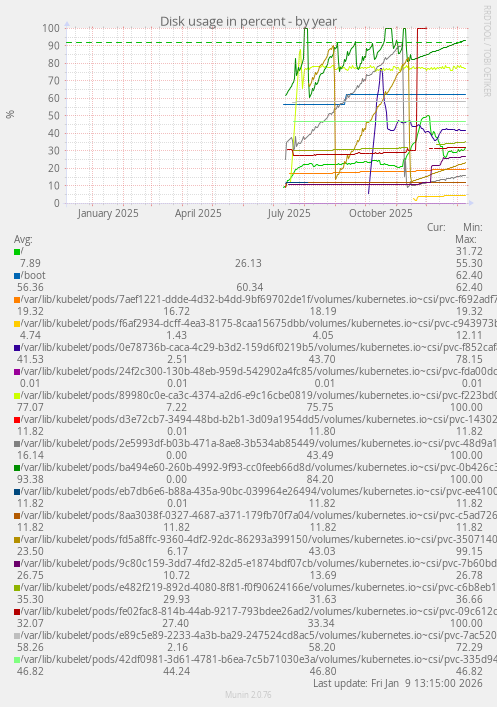Viewport: 497px width, 707px height.
Task: Click the value 36.66
Action: [469, 599]
